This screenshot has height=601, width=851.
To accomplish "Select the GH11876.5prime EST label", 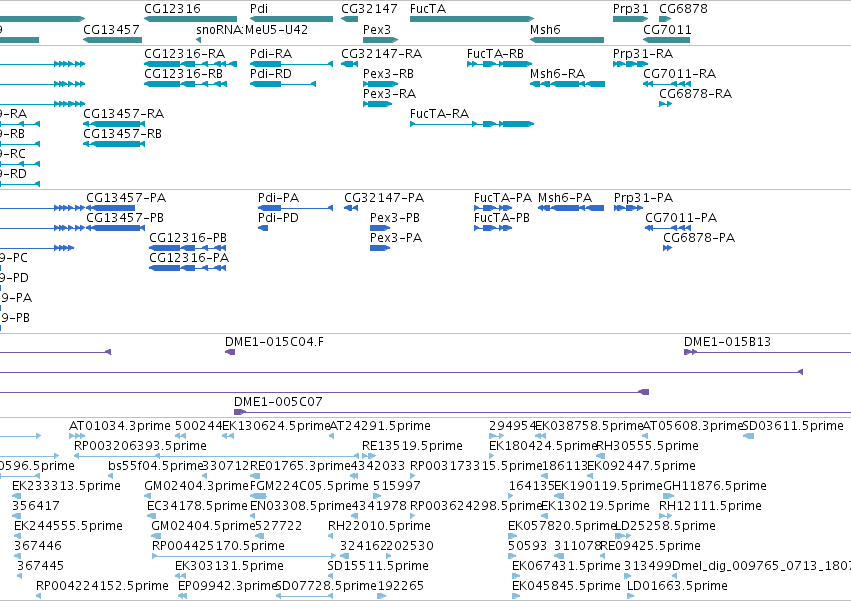I will coord(715,485).
